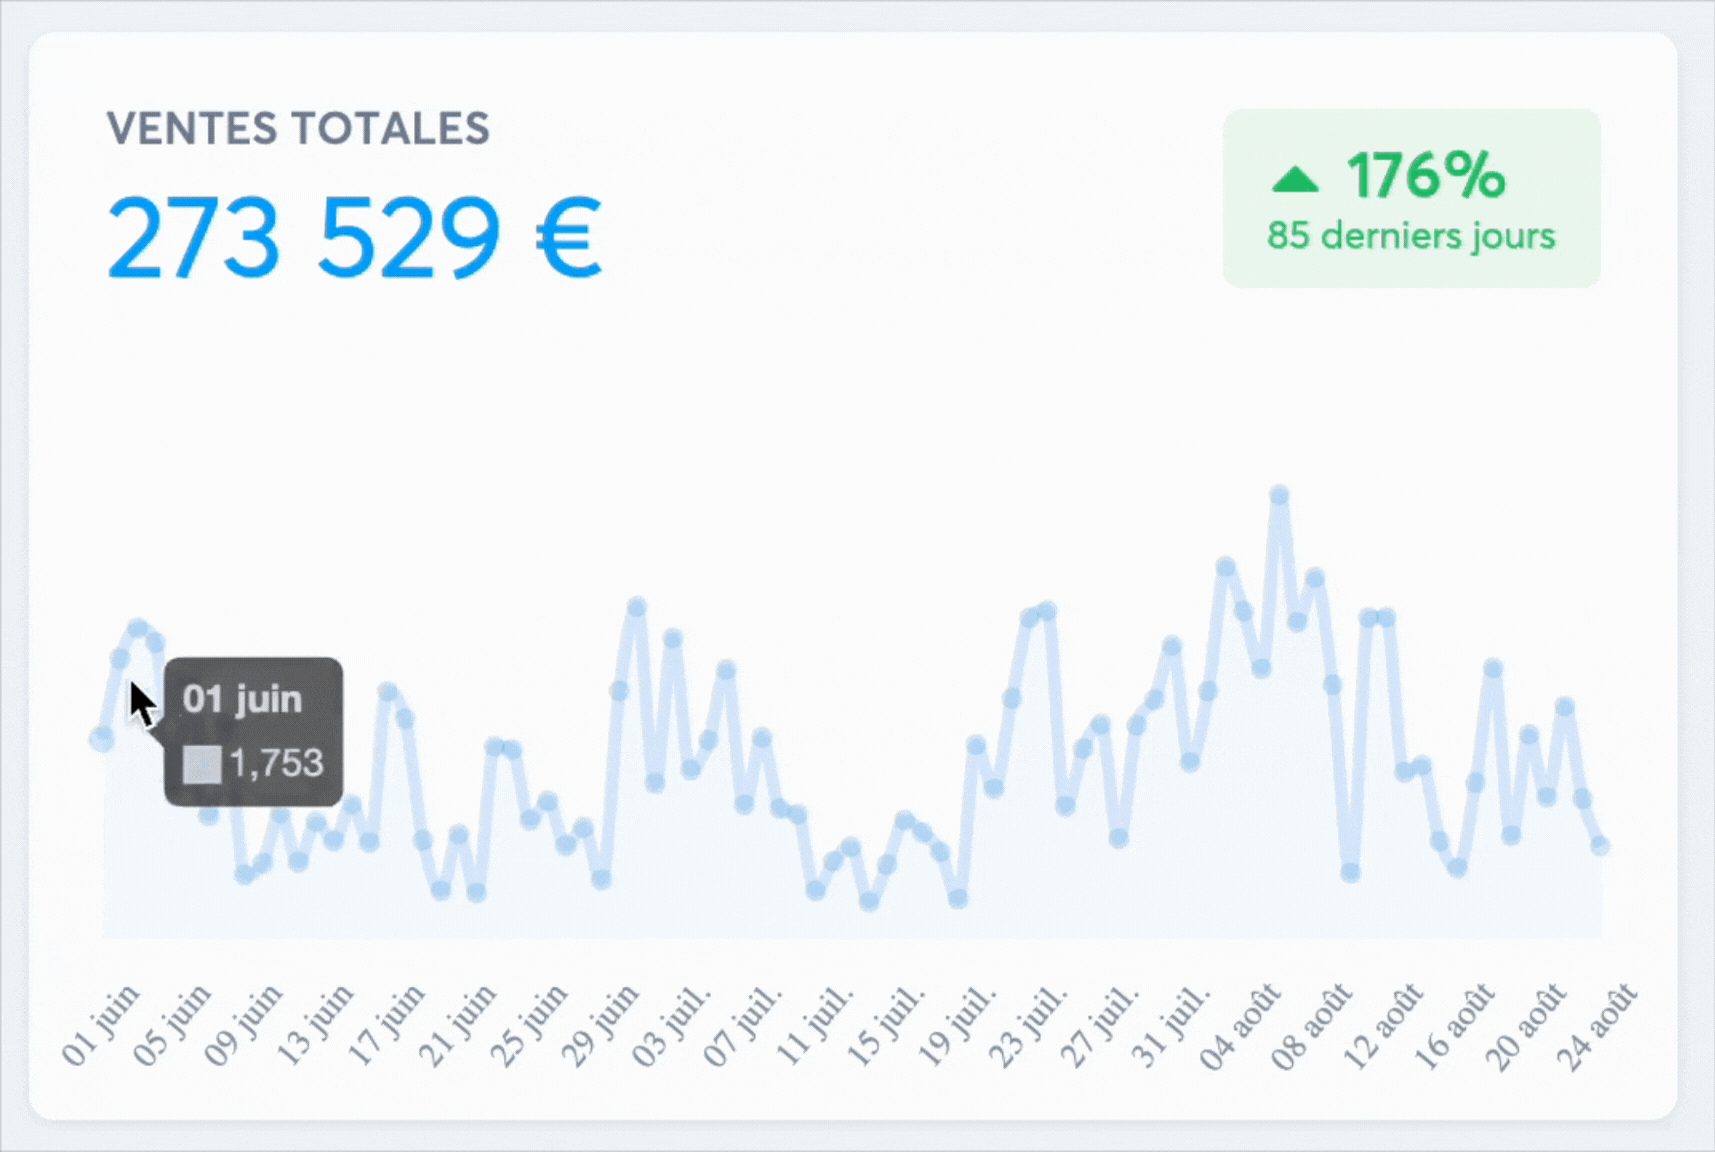Click the "15 juil." x-axis label

coord(885,1026)
